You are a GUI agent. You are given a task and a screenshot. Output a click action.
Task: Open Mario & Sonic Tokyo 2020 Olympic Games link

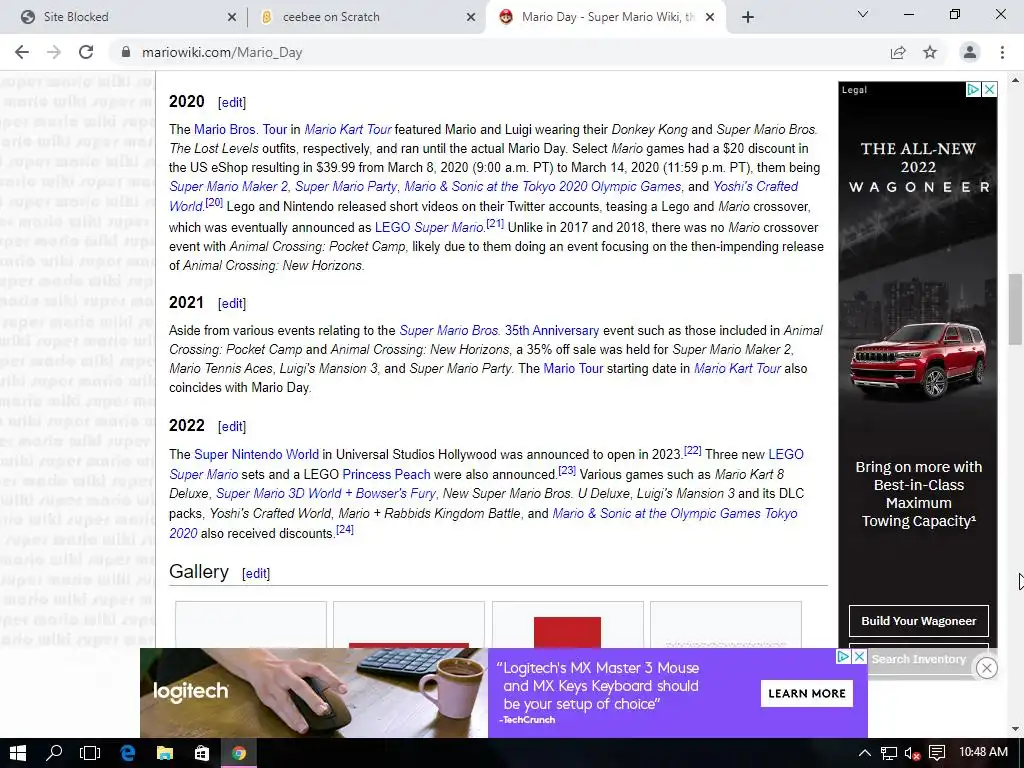[543, 187]
